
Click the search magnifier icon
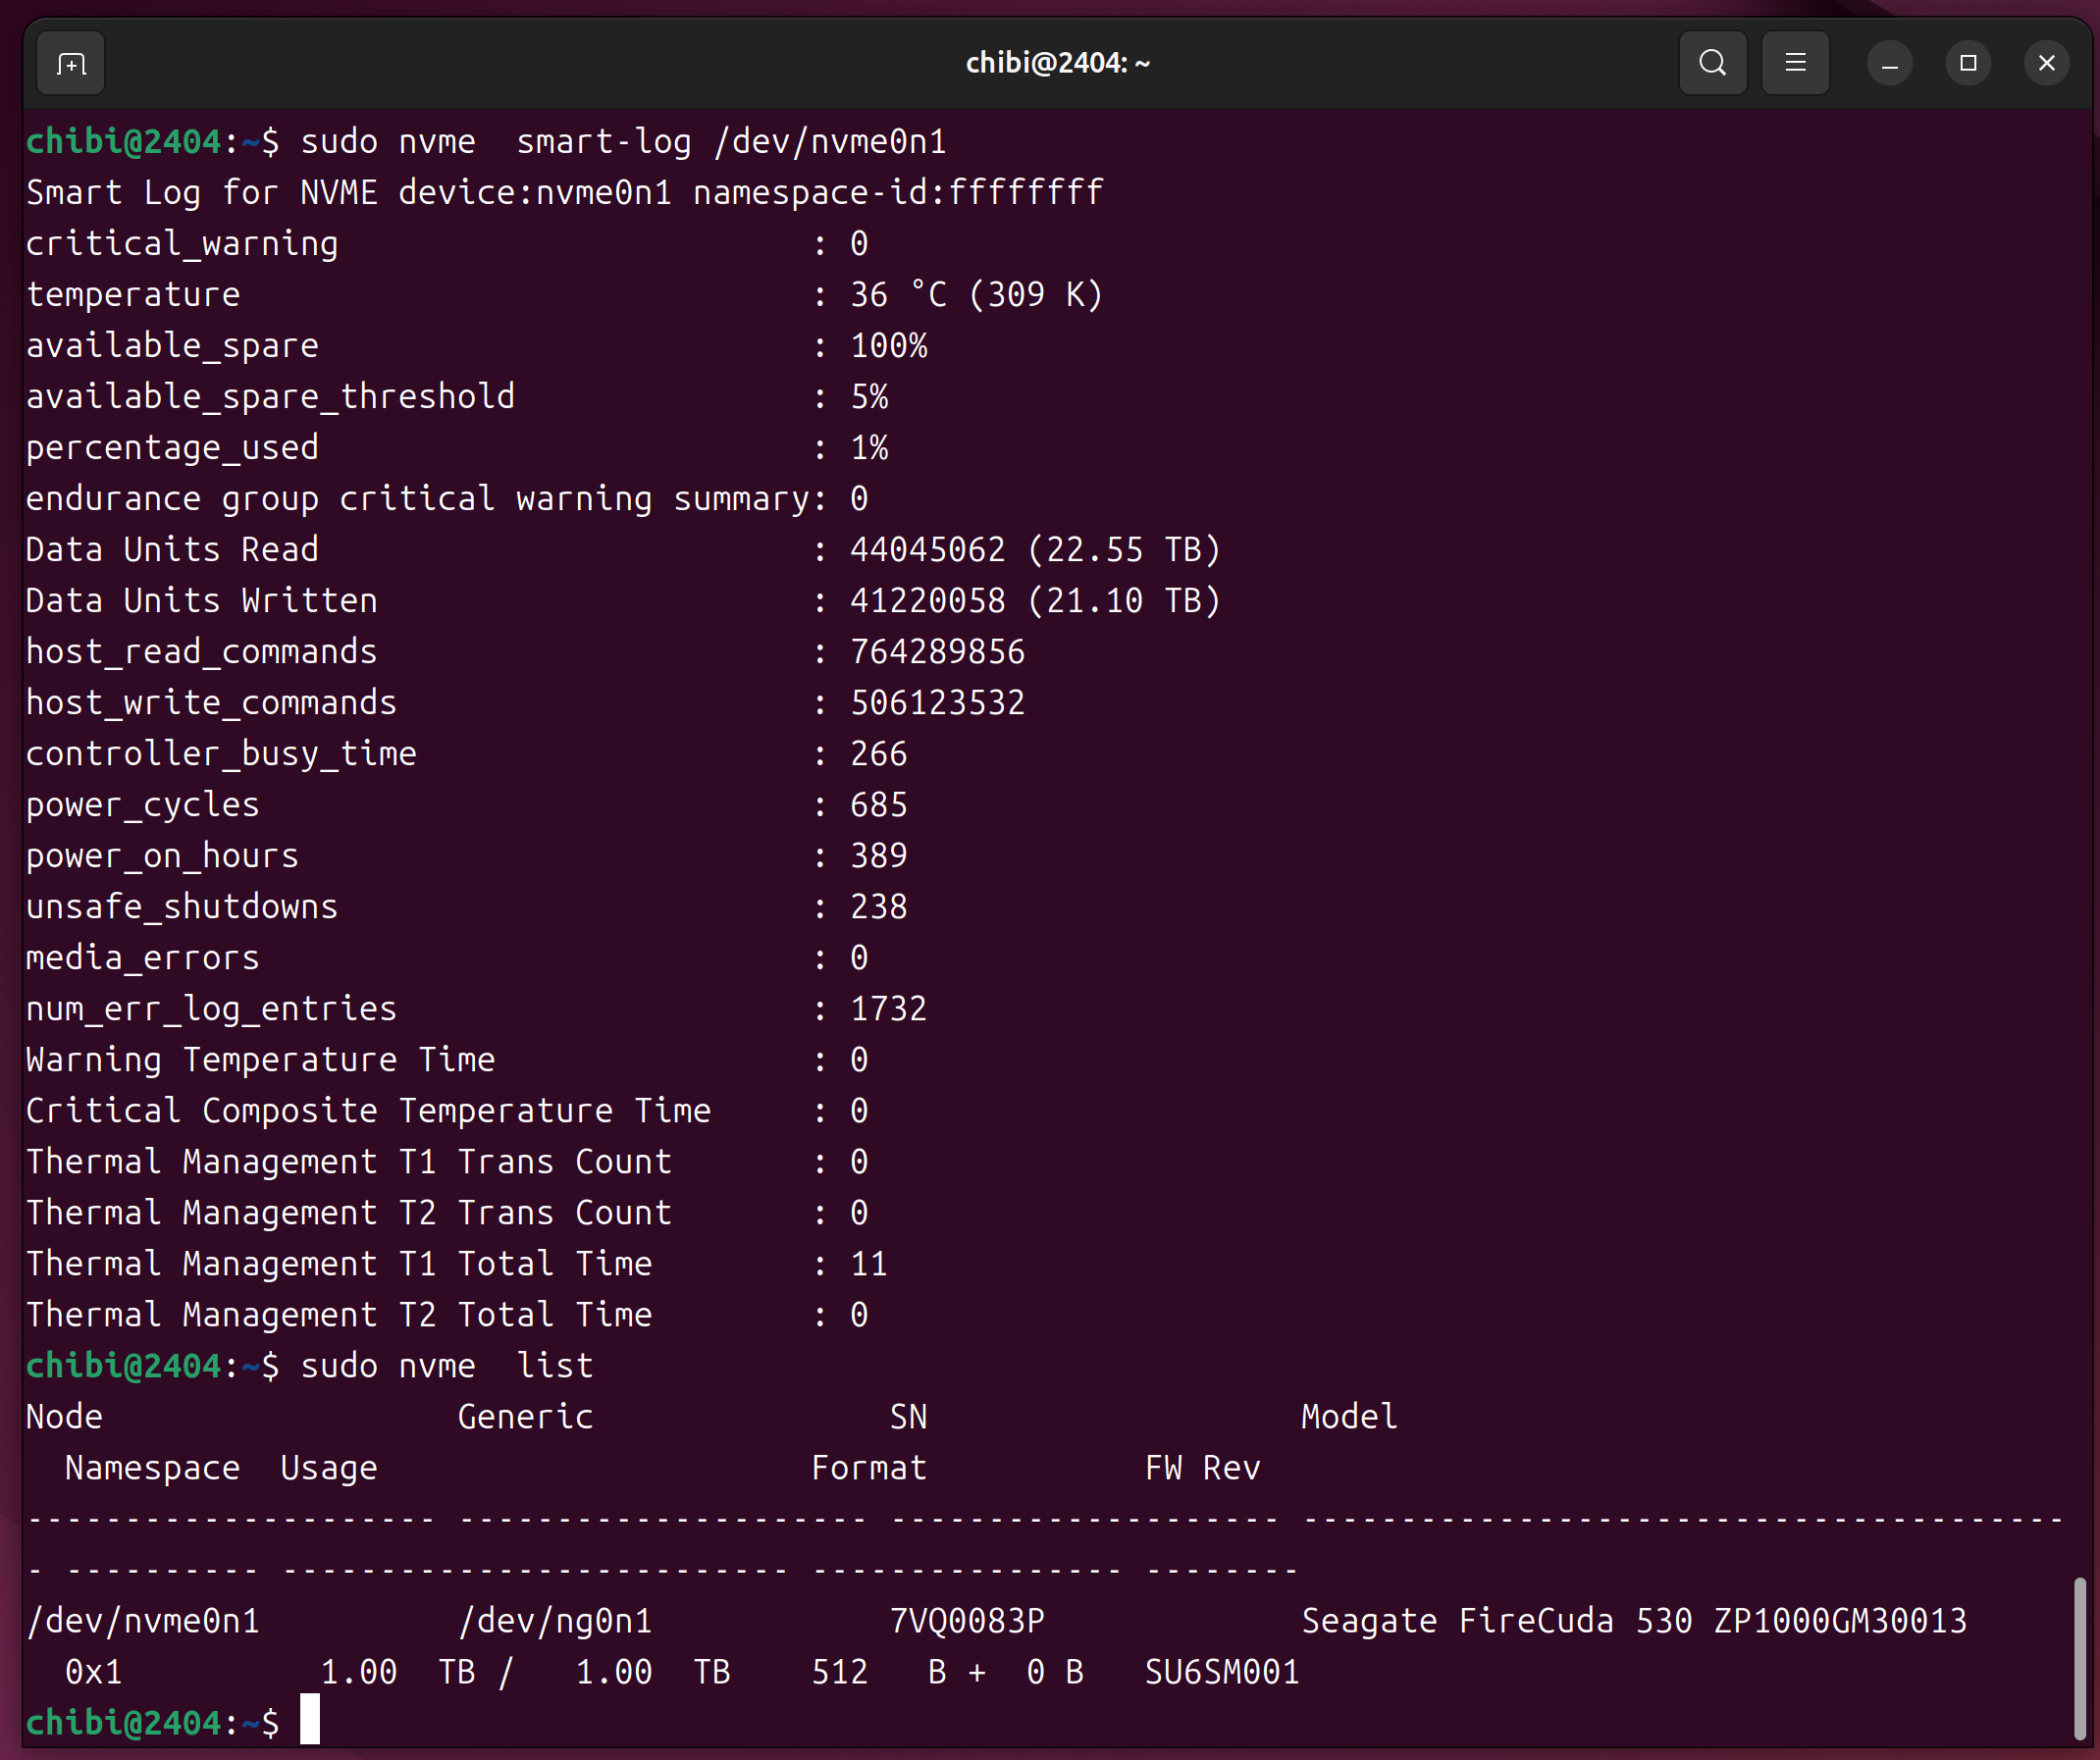1712,63
